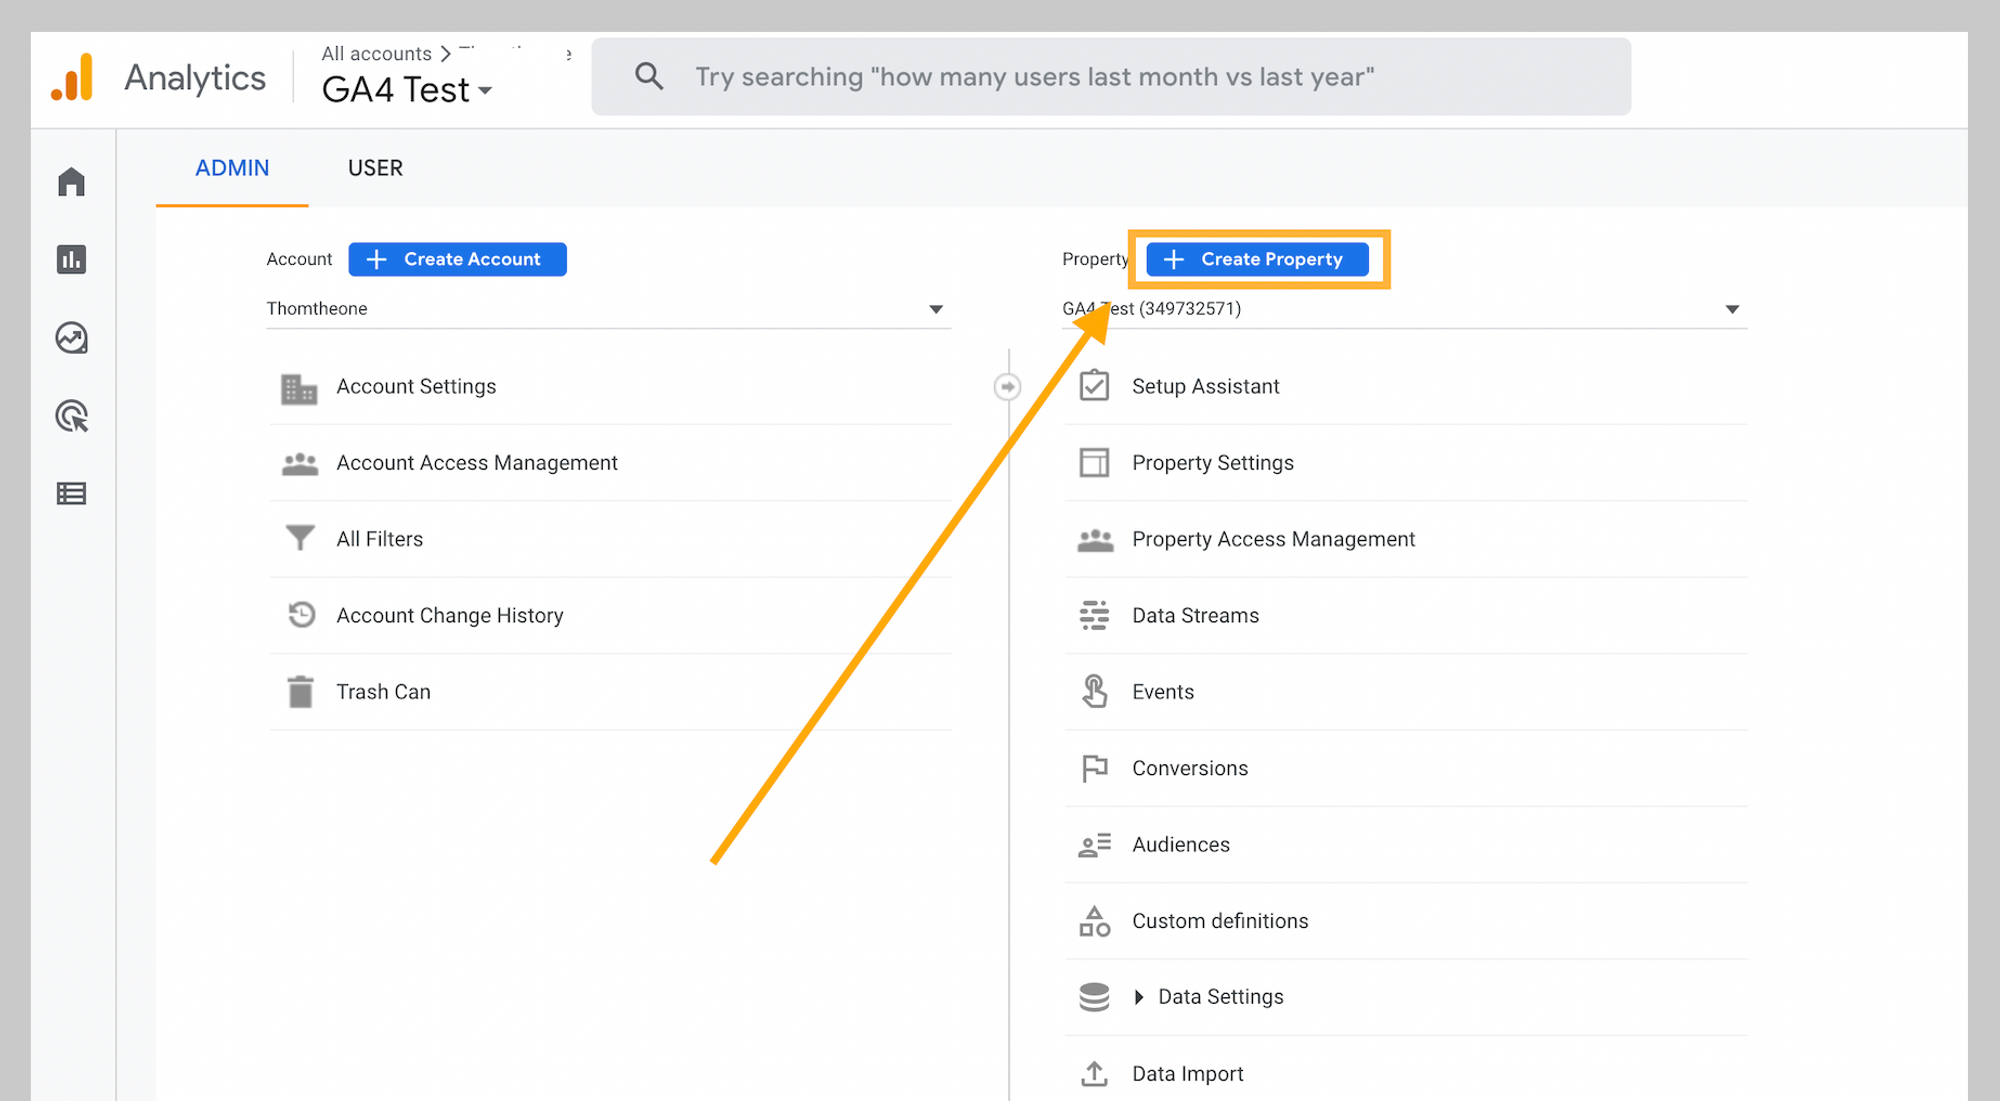Viewport: 2000px width, 1101px height.
Task: Focus the Analytics search field
Action: point(1110,77)
